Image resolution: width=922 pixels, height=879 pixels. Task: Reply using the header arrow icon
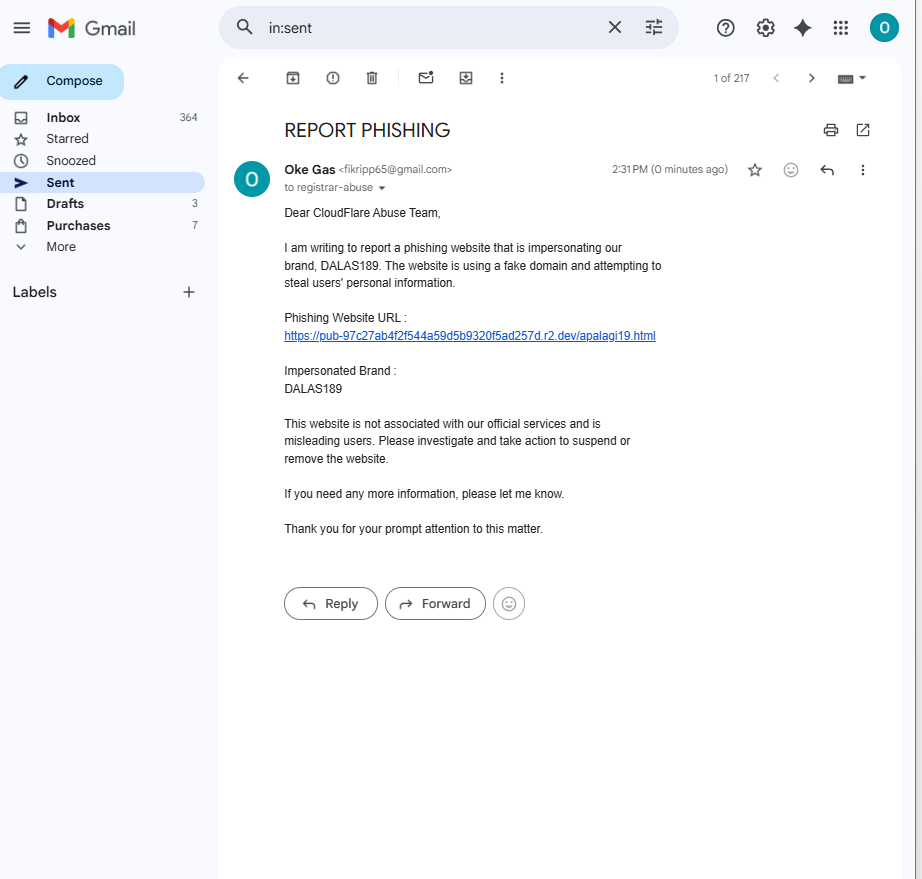827,170
